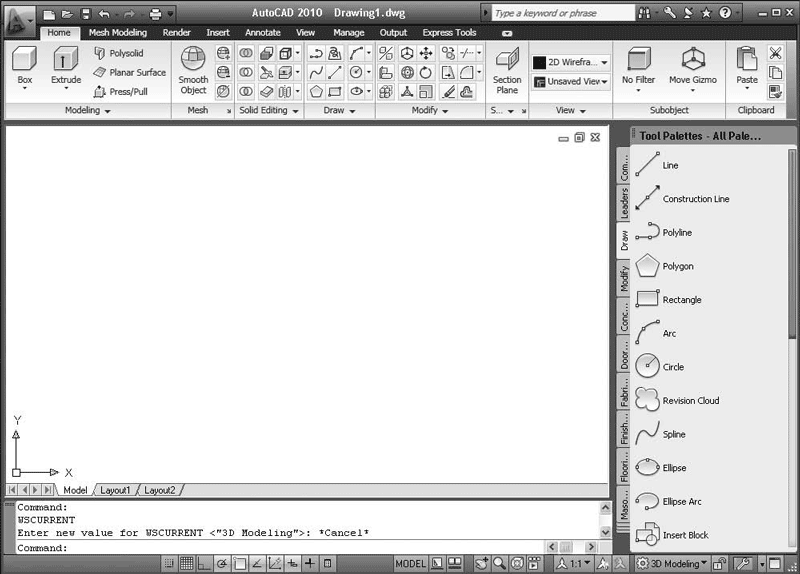Select the Polygon tool in ribbon Draw panel

click(x=316, y=92)
